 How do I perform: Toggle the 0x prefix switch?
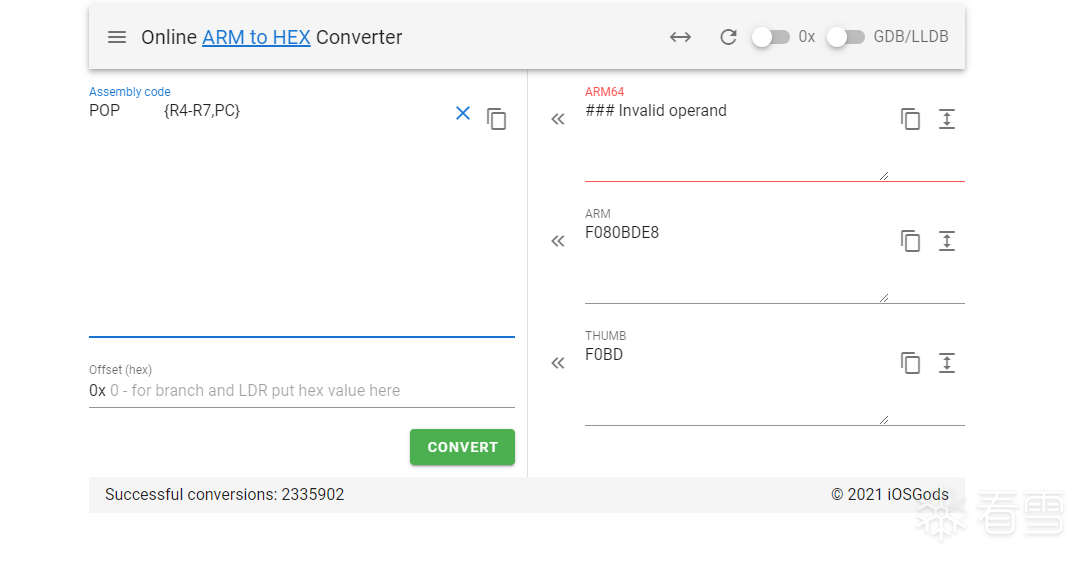[x=771, y=37]
